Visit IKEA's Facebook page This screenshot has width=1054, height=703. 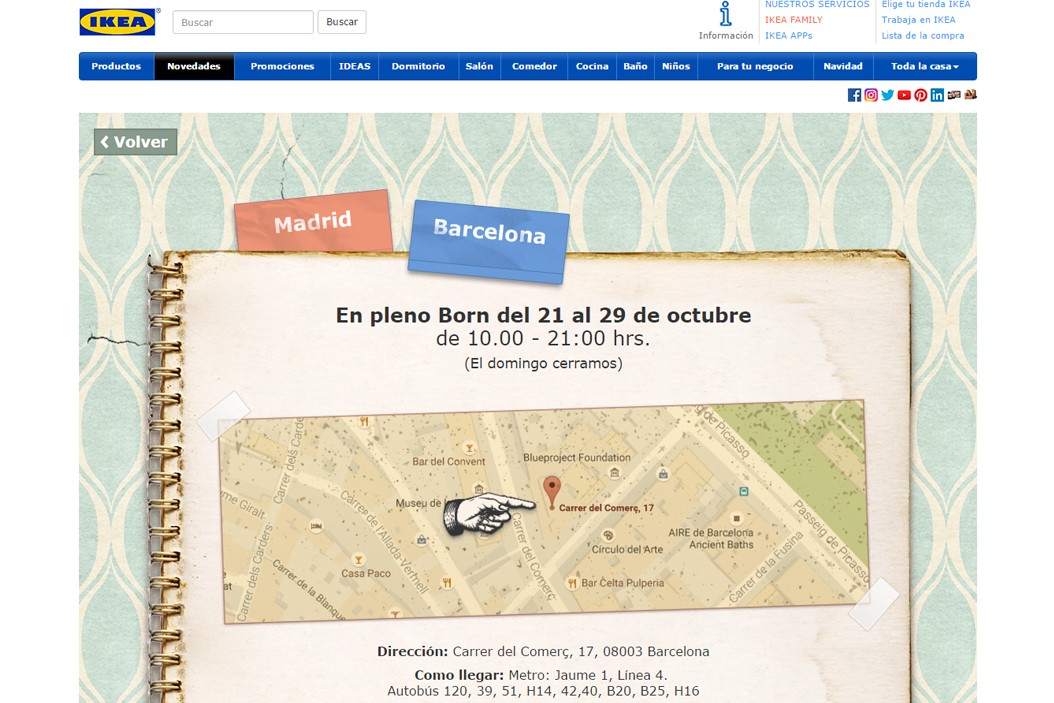pyautogui.click(x=854, y=95)
